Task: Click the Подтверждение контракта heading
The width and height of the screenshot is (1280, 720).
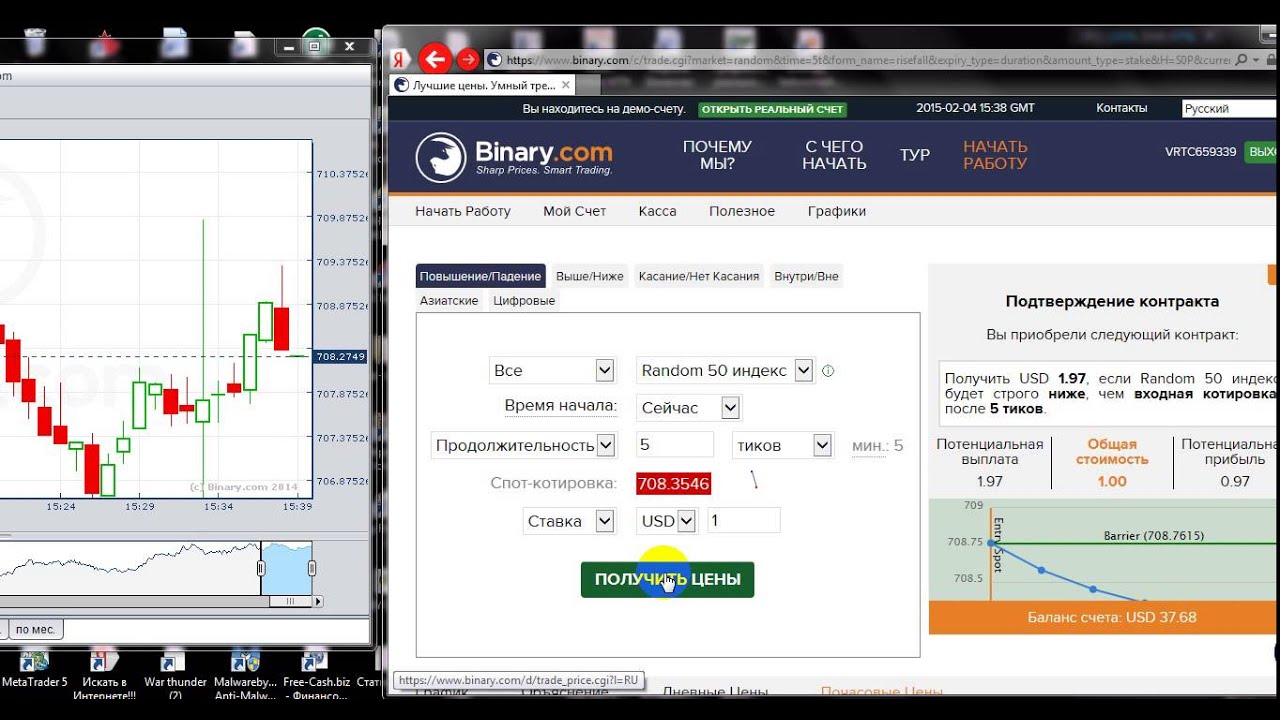Action: [x=1112, y=301]
